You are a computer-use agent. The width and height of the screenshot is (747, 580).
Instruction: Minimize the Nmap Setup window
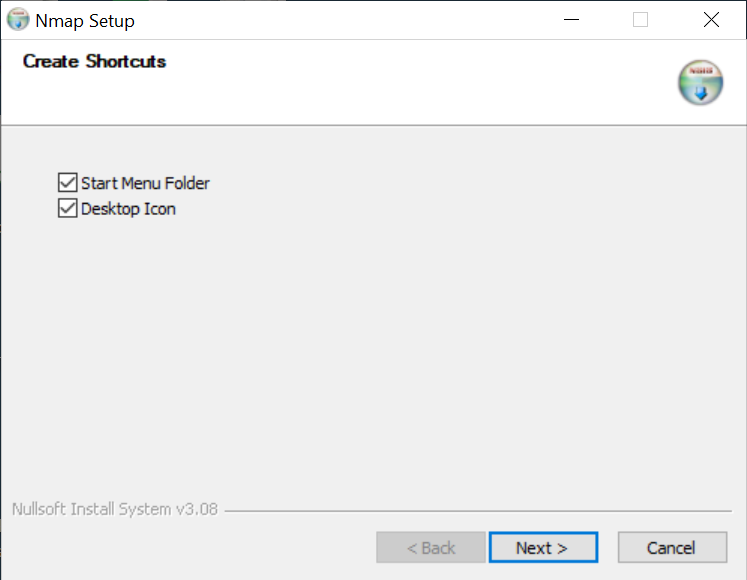pyautogui.click(x=571, y=20)
